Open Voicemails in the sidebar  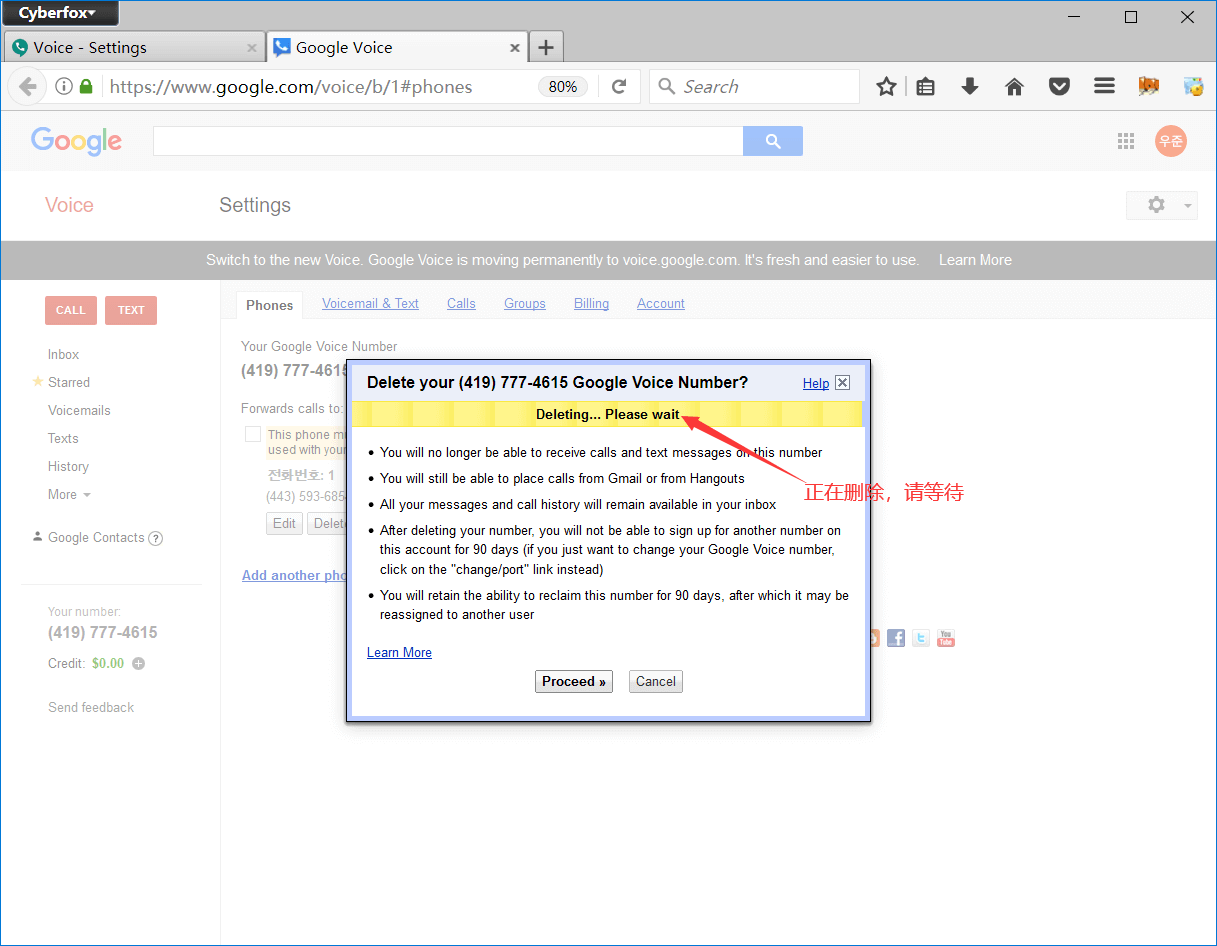tap(79, 410)
